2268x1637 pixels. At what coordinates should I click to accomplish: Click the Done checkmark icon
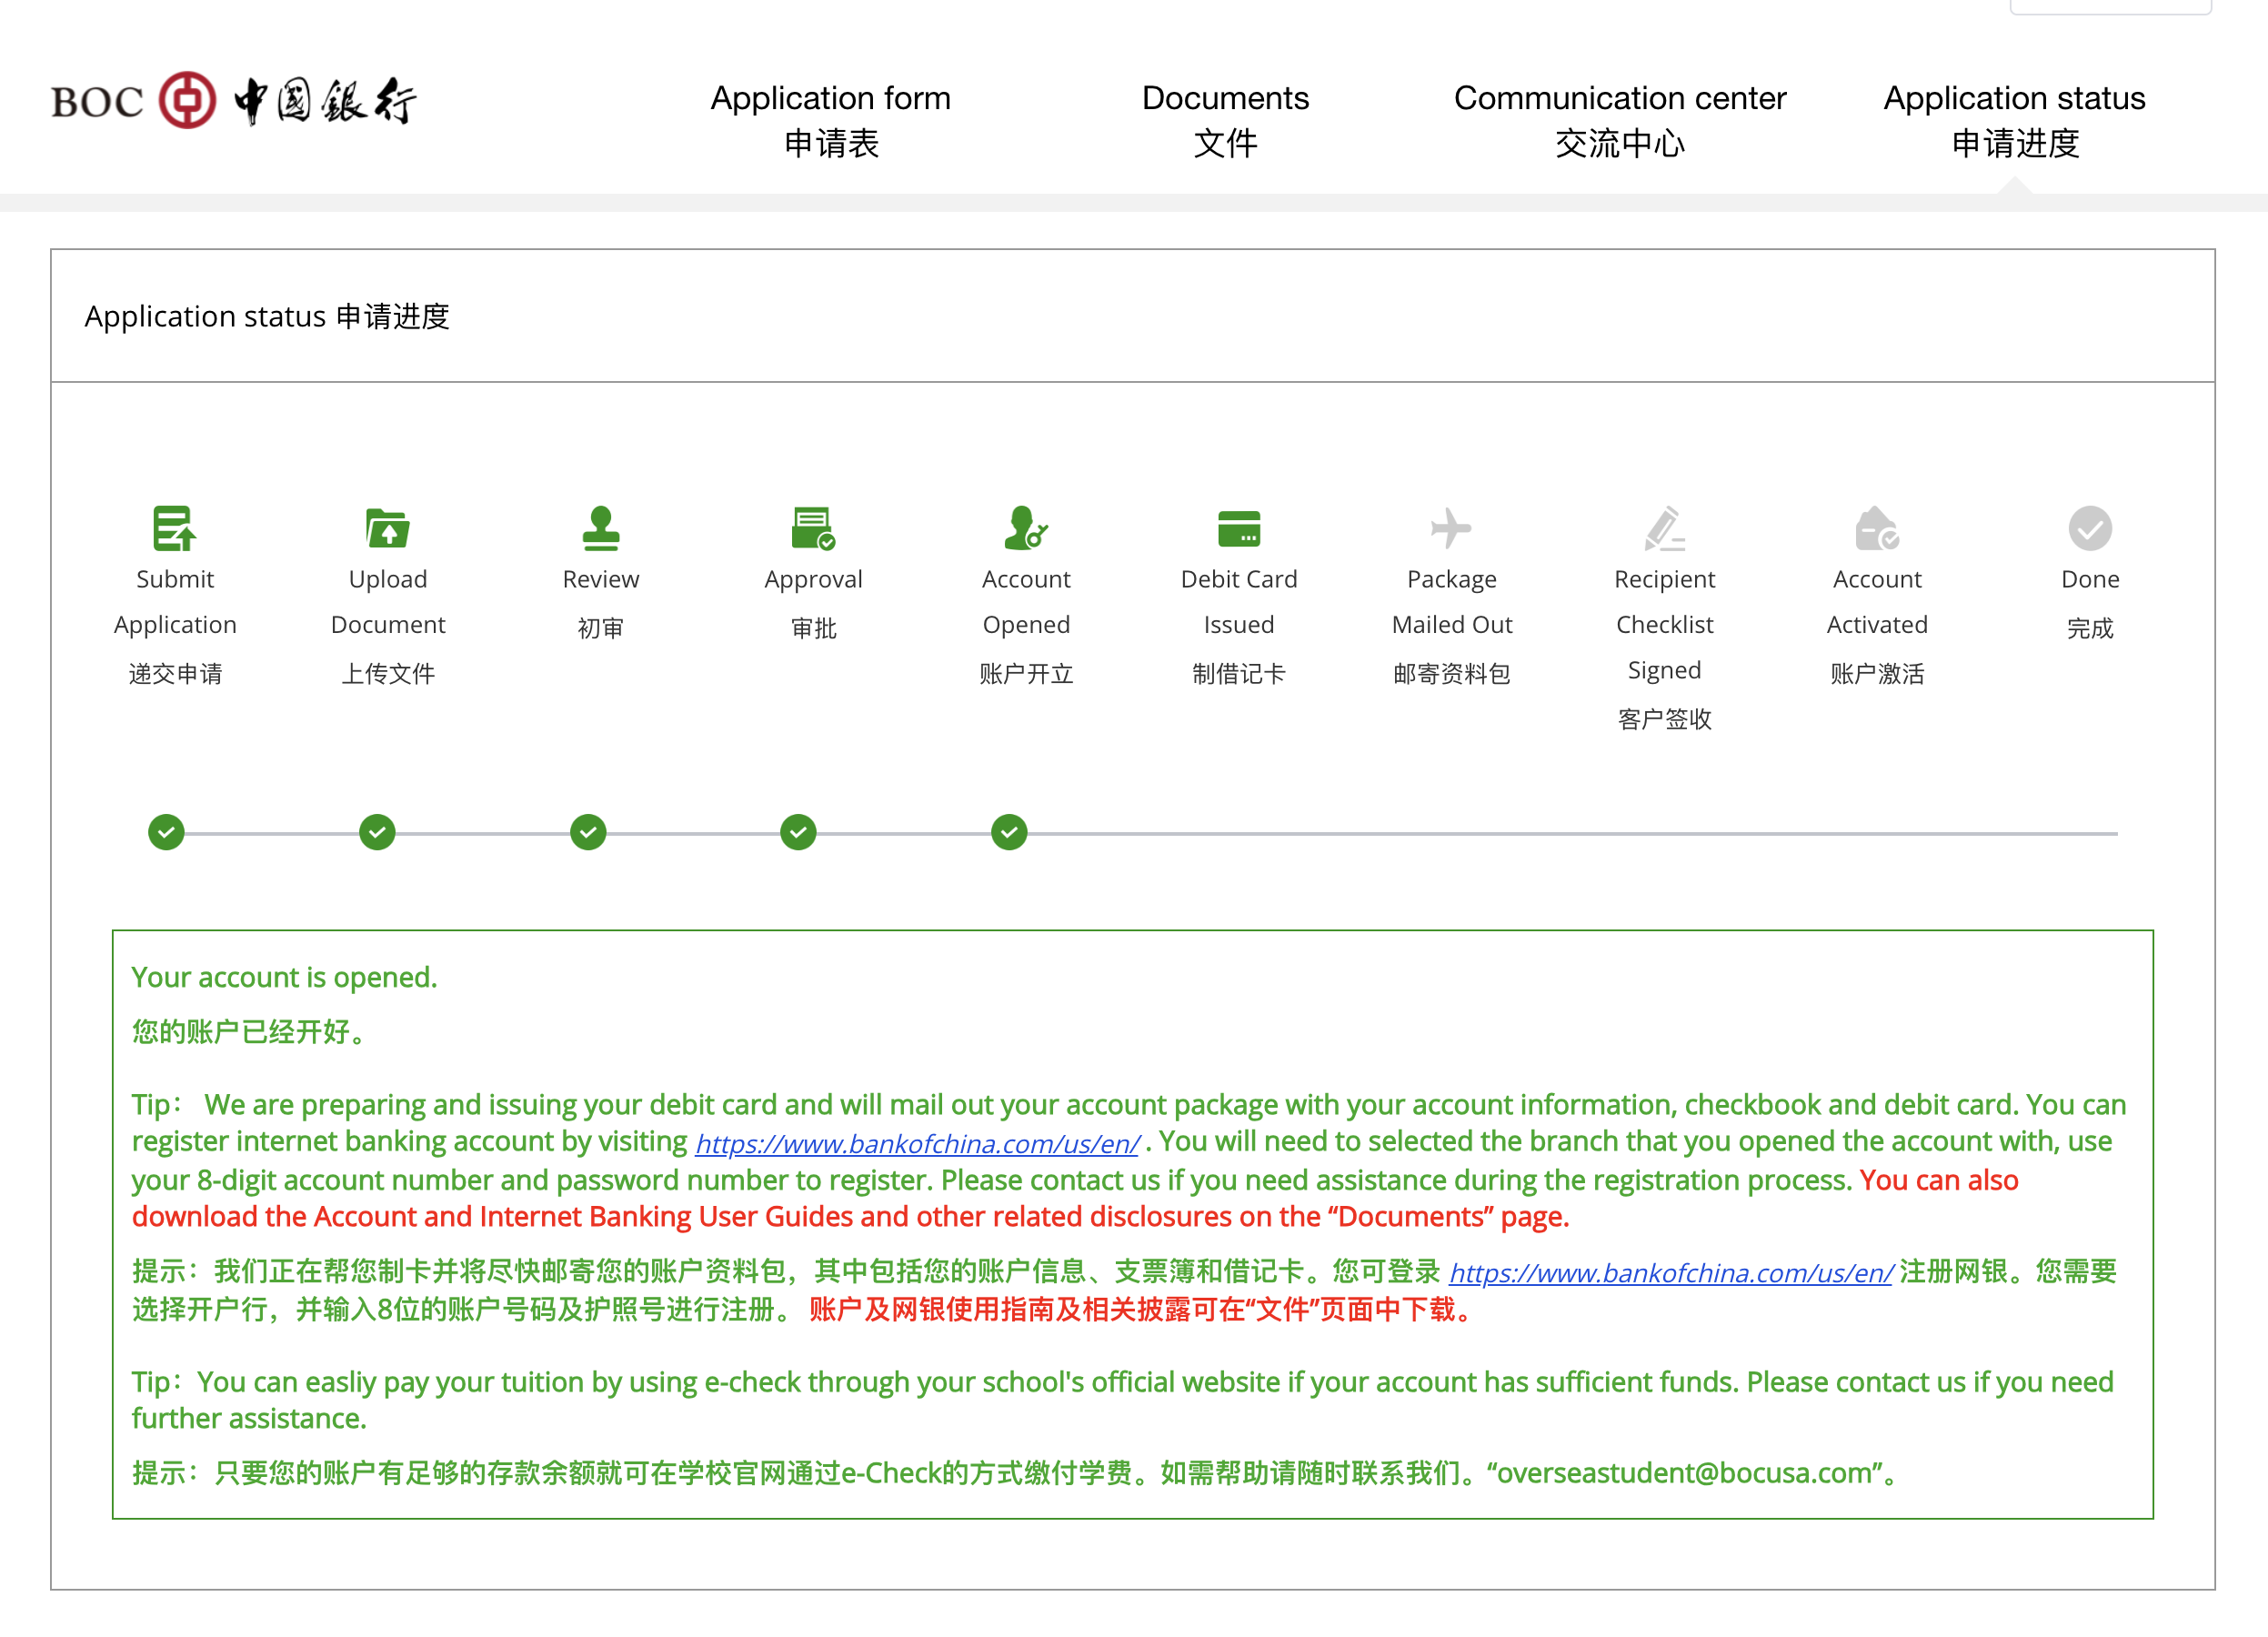(2090, 528)
